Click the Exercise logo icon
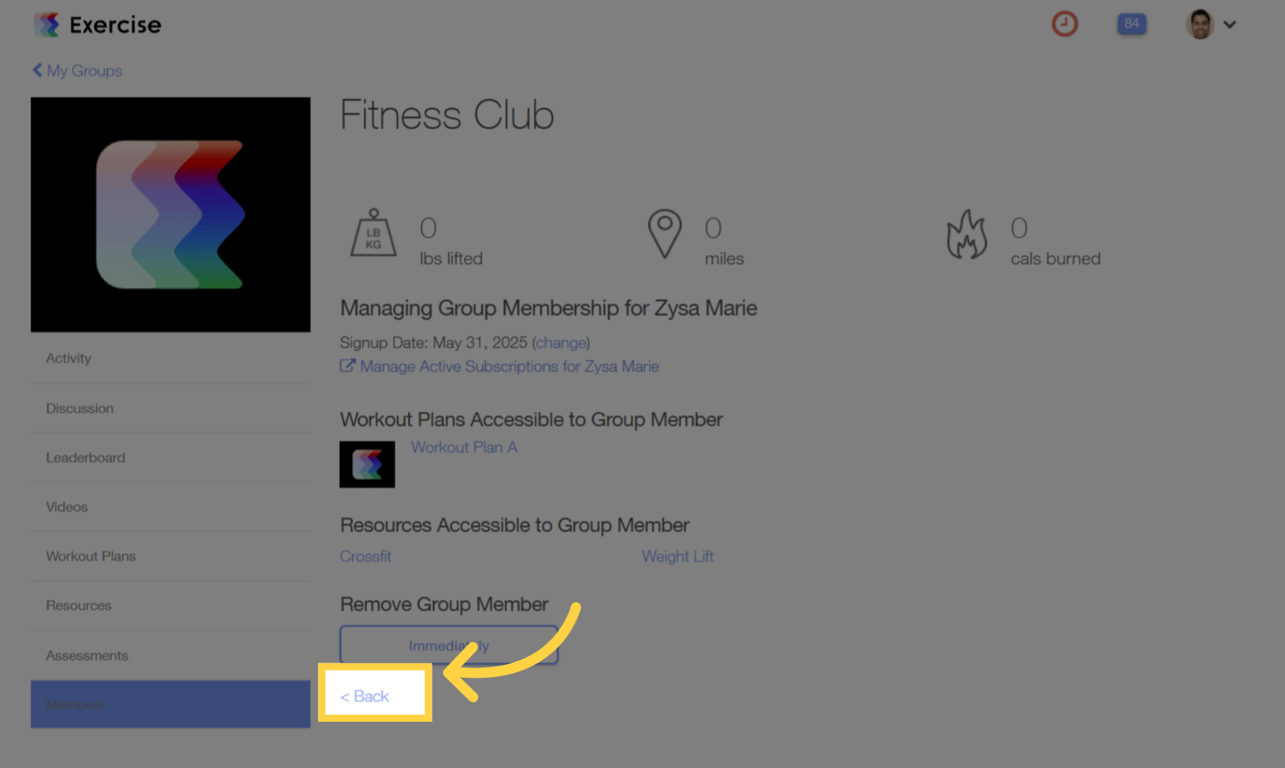Viewport: 1285px width, 768px height. [46, 25]
